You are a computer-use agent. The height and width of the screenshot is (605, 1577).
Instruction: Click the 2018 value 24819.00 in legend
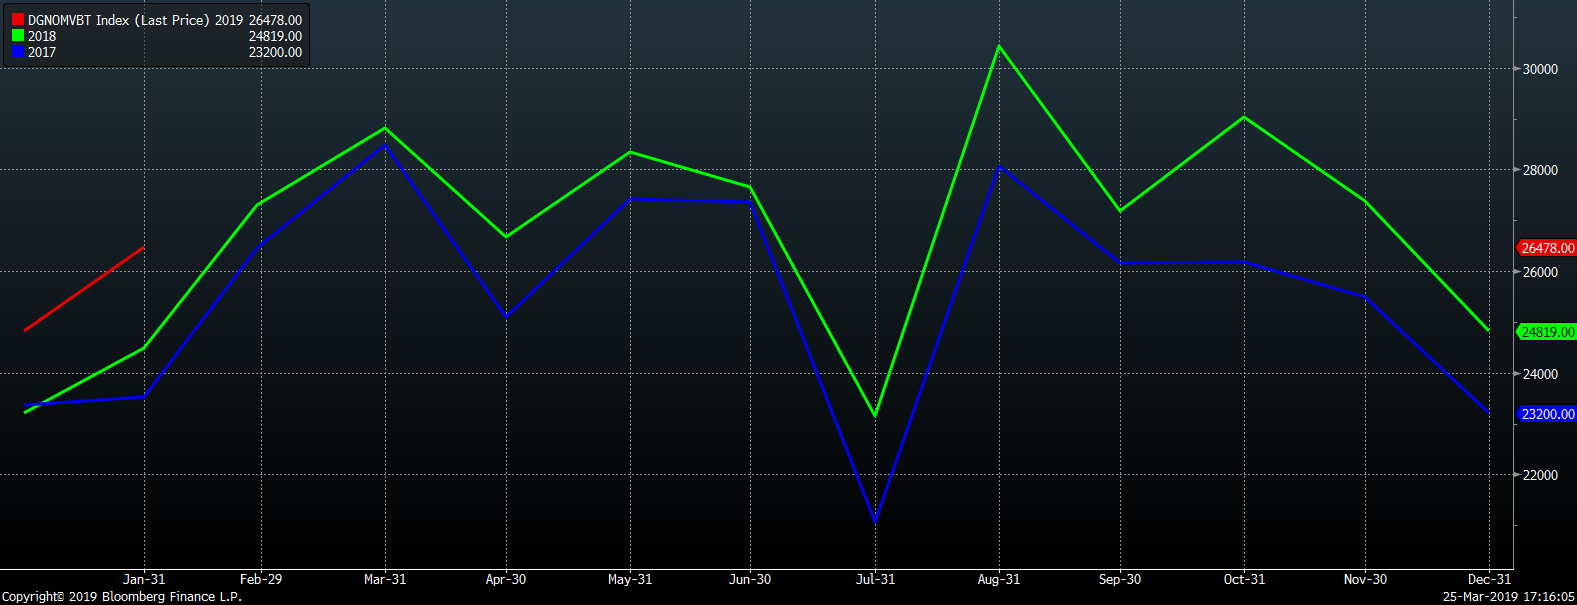click(275, 36)
